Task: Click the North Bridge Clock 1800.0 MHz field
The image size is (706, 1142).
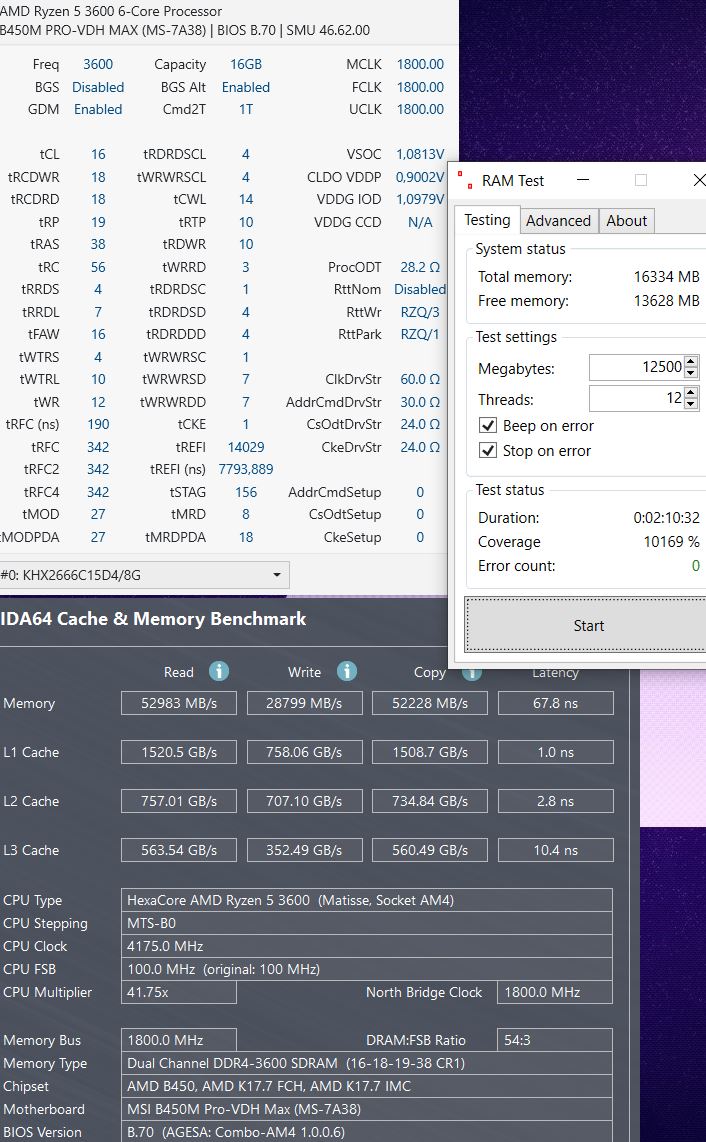Action: coord(555,992)
